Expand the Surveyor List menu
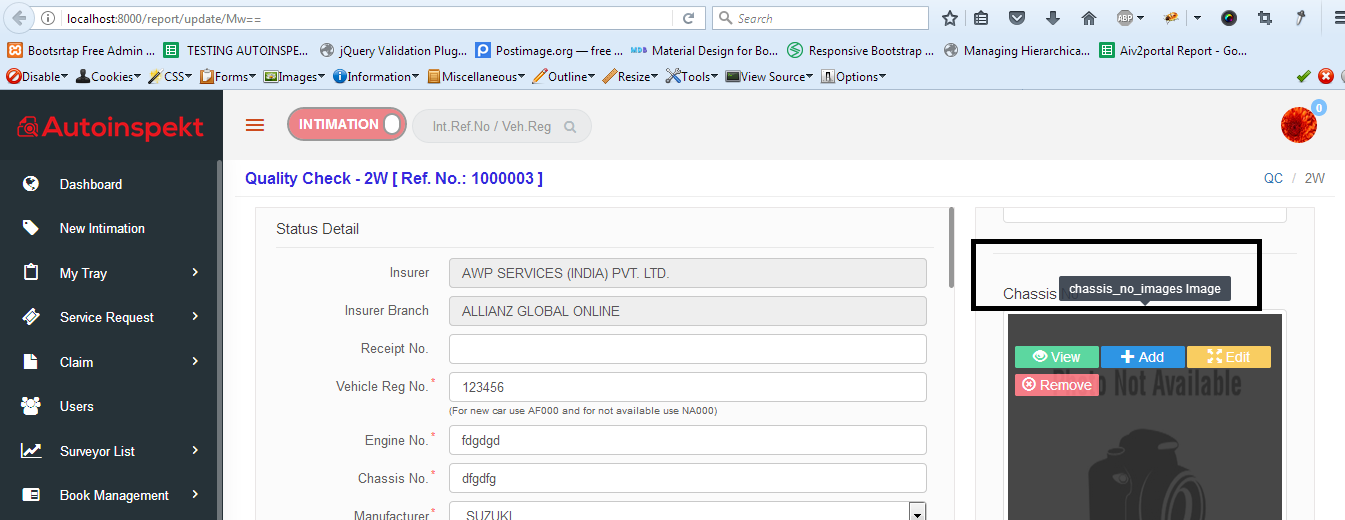The height and width of the screenshot is (520, 1345). pos(195,451)
